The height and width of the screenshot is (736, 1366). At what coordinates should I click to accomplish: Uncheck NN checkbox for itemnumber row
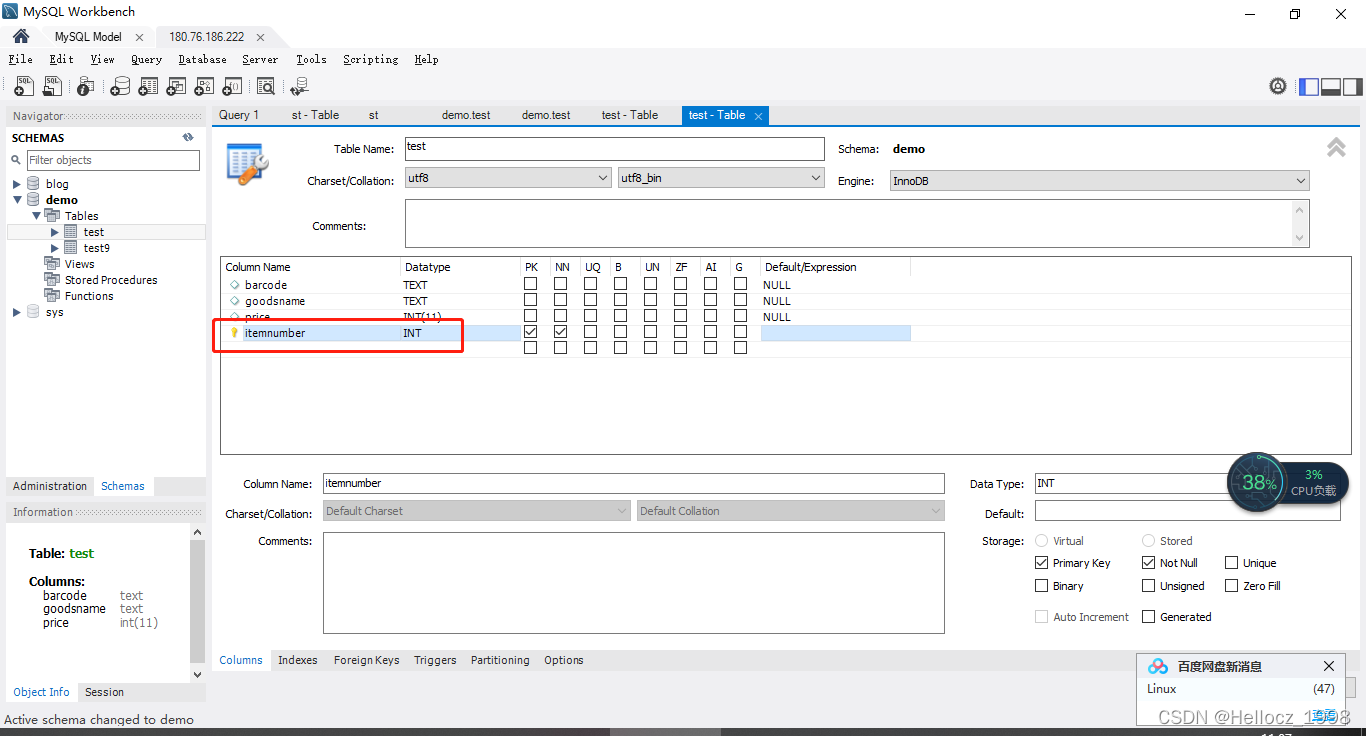(560, 332)
